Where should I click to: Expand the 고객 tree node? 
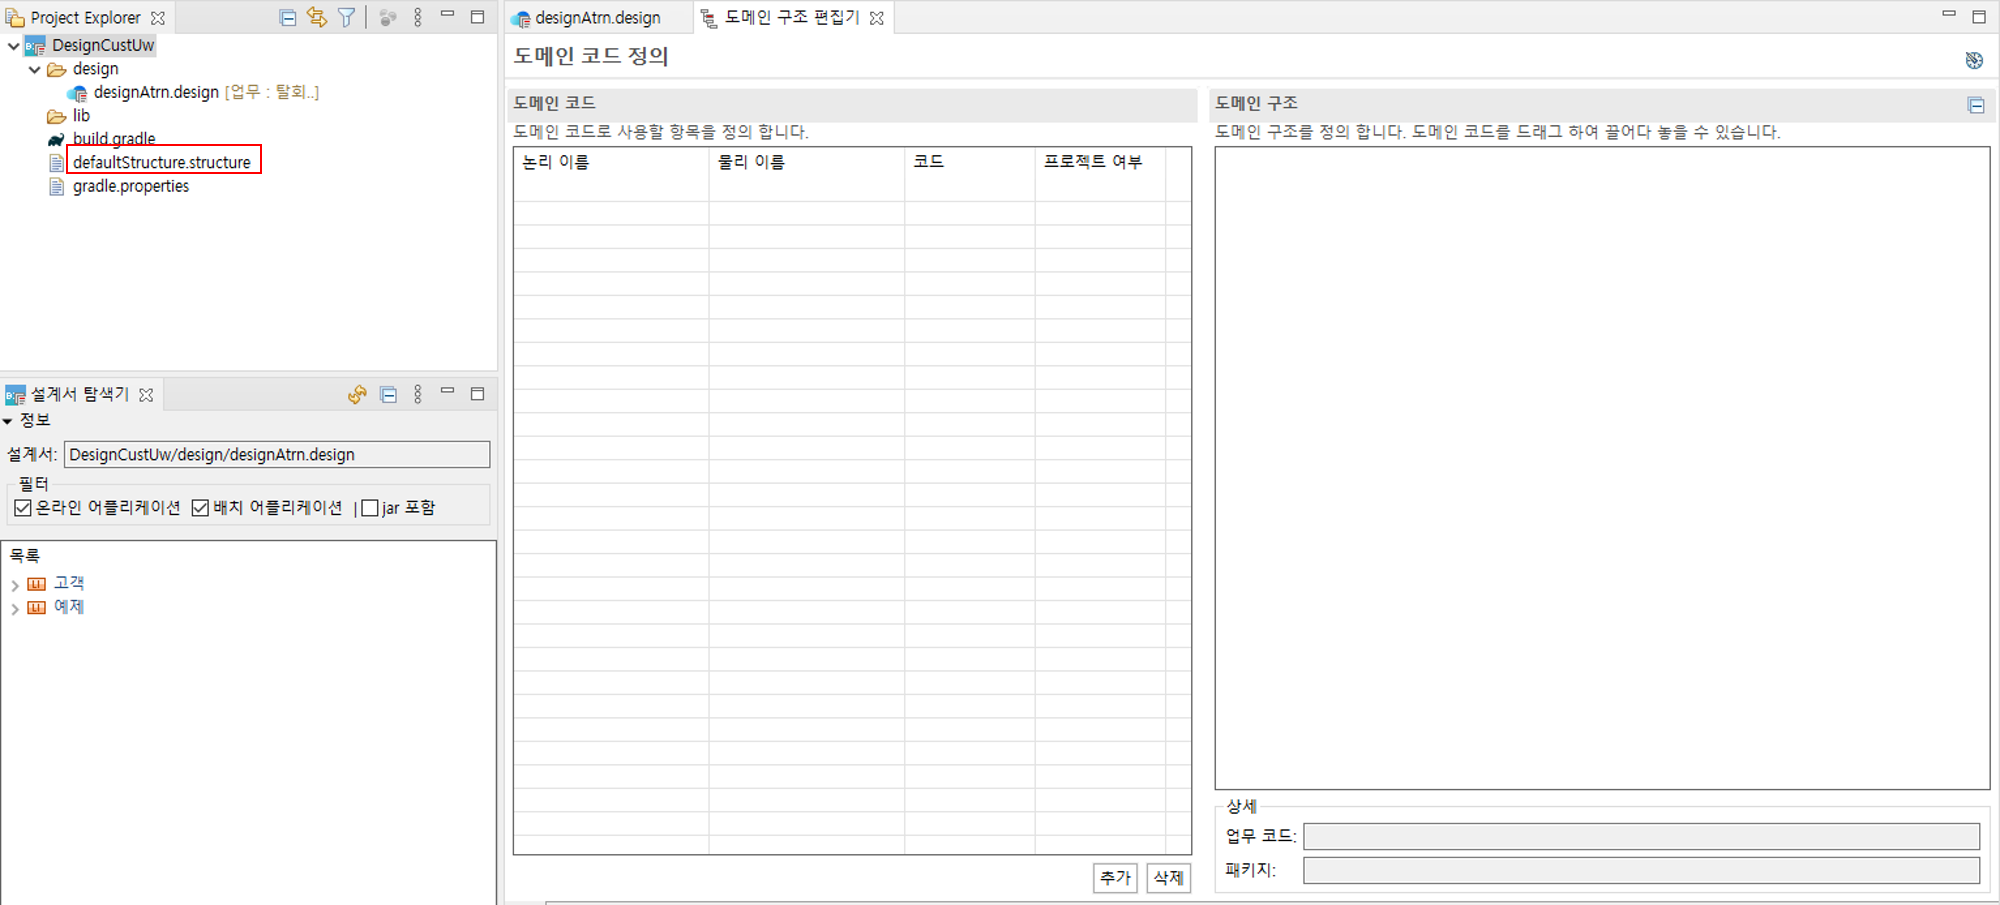(15, 584)
